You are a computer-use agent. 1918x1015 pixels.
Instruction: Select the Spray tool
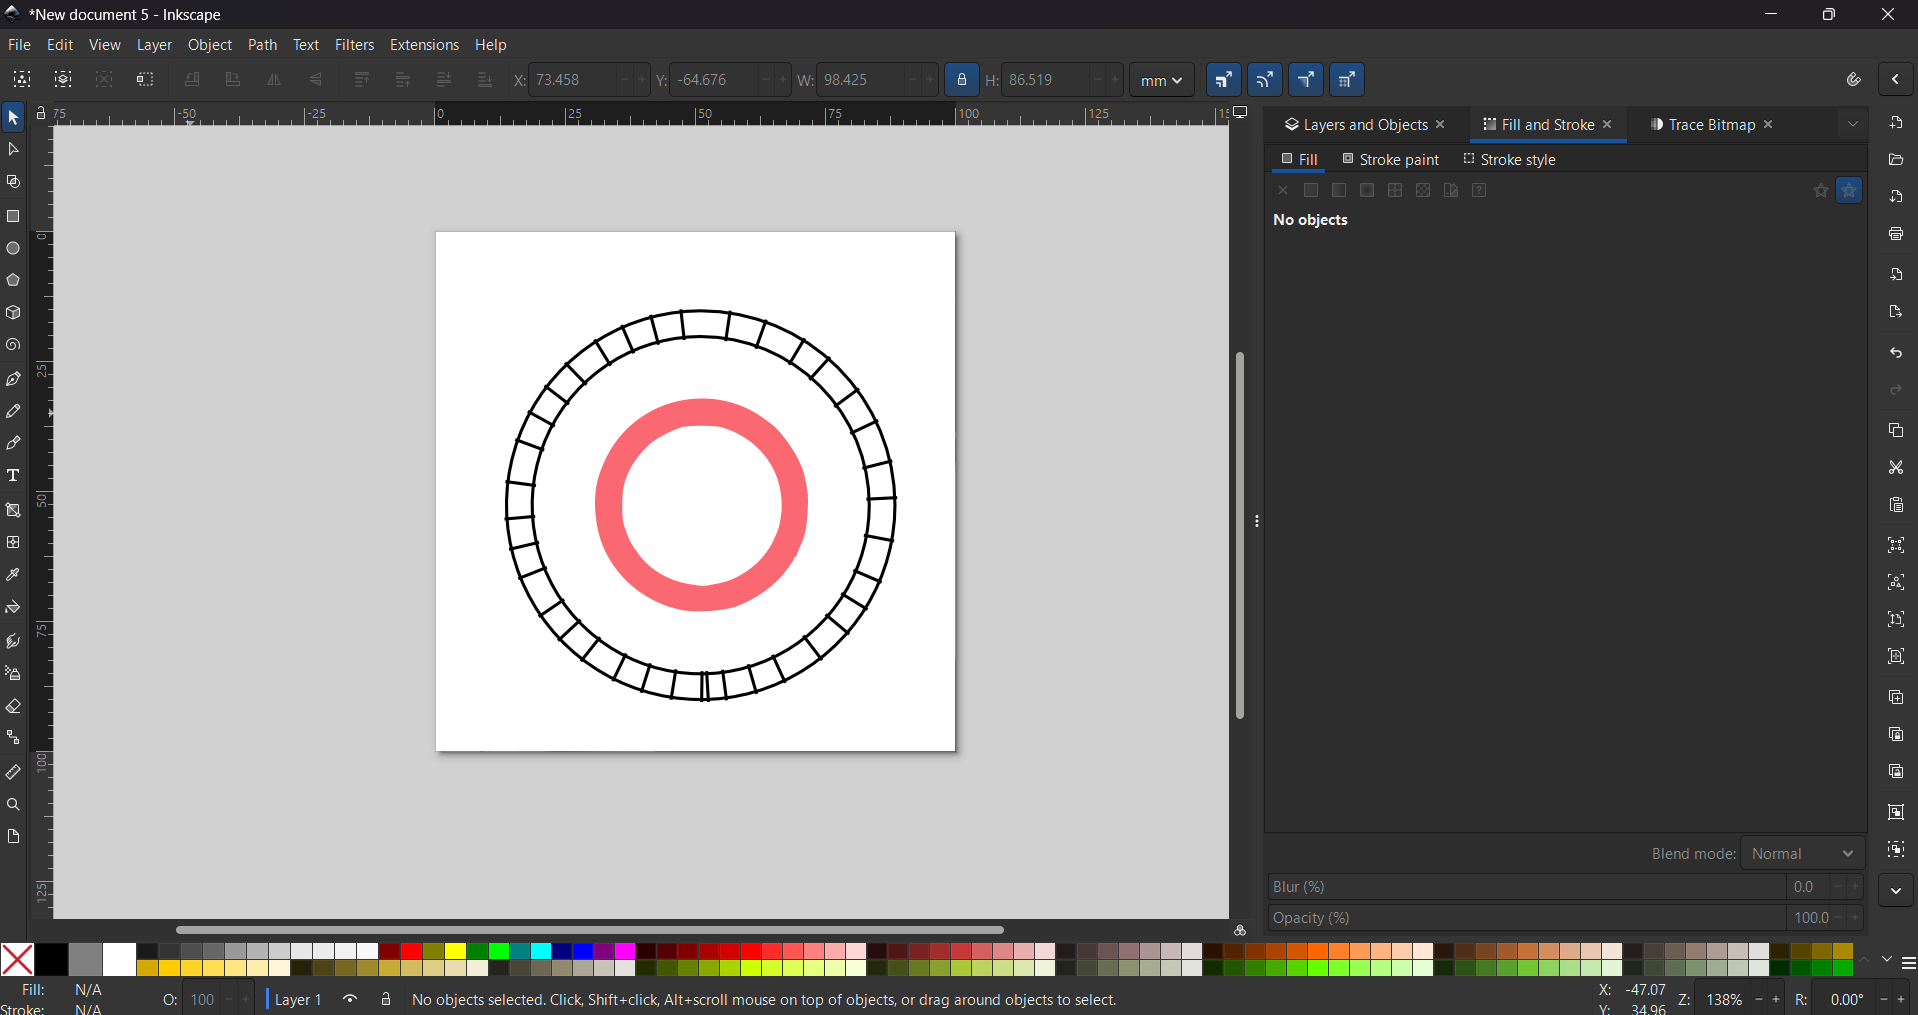point(13,673)
